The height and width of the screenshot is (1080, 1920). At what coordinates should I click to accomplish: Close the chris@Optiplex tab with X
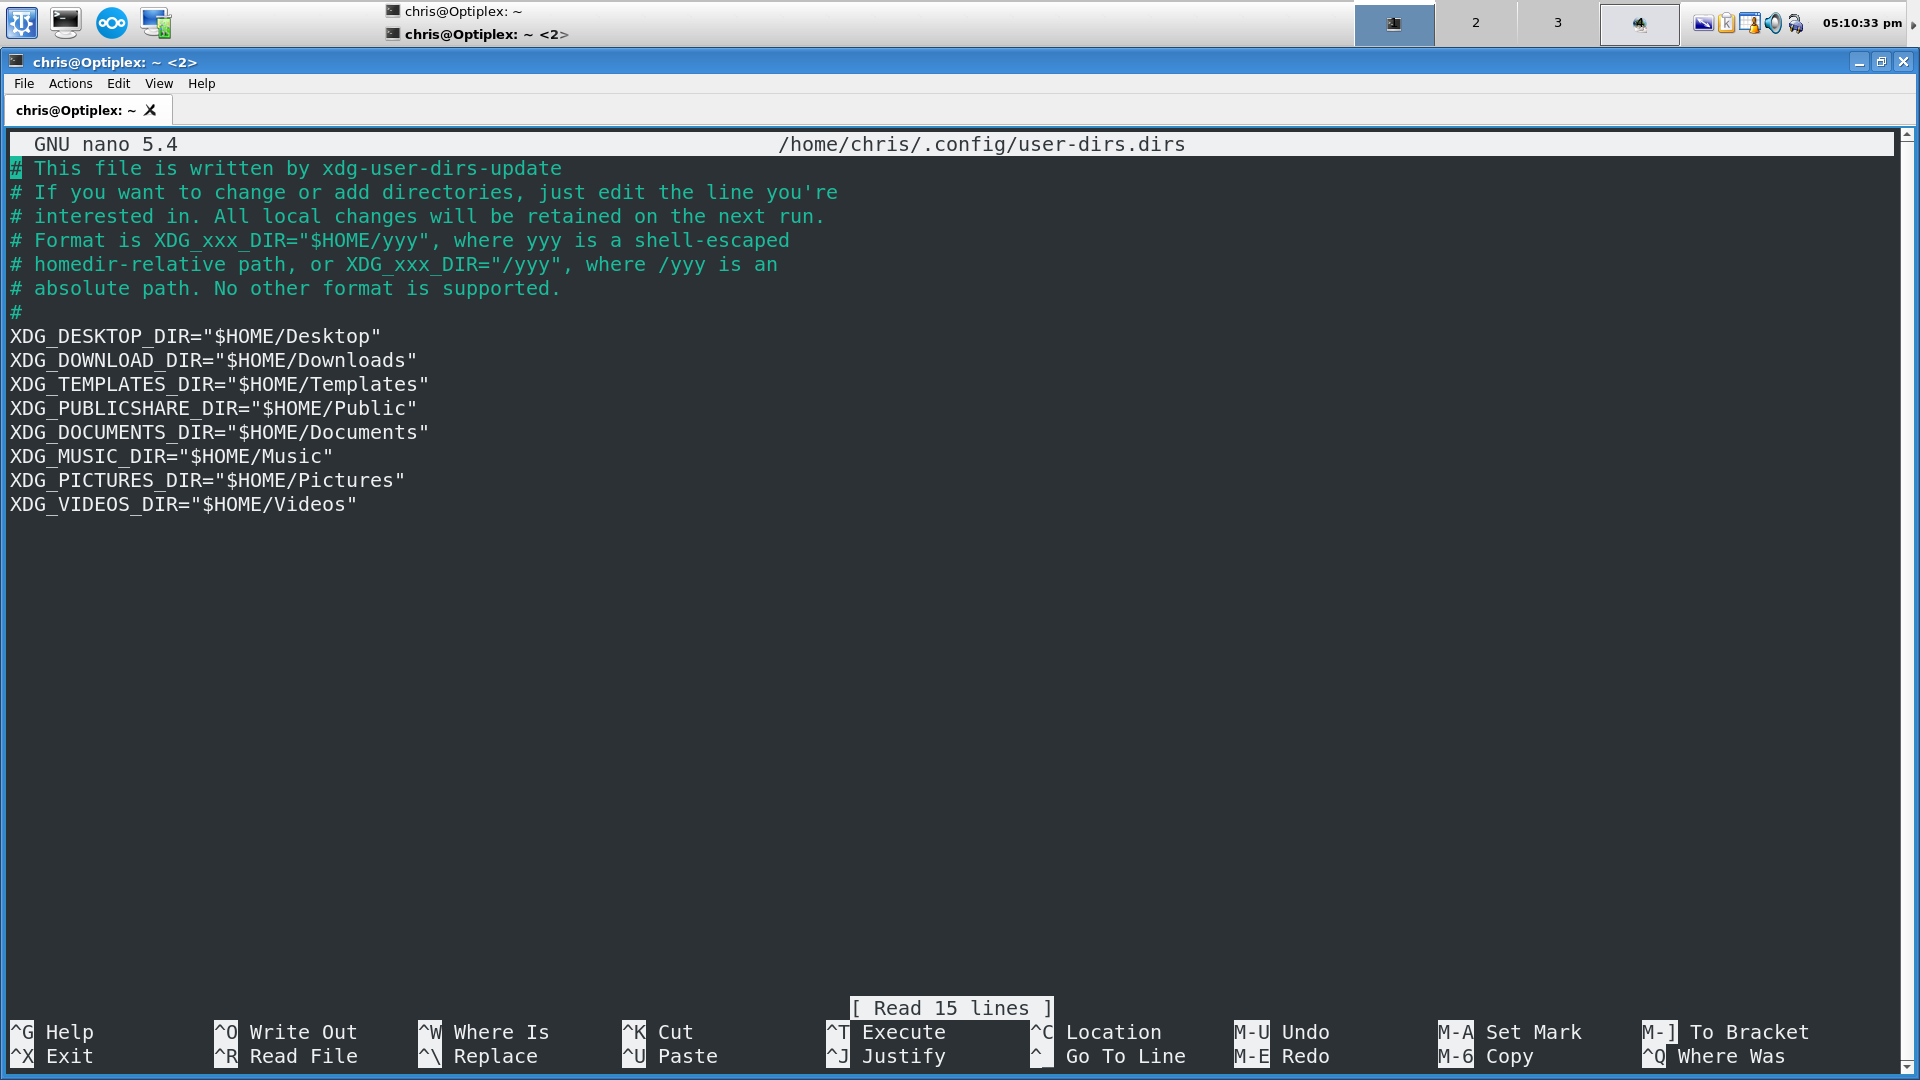click(150, 110)
